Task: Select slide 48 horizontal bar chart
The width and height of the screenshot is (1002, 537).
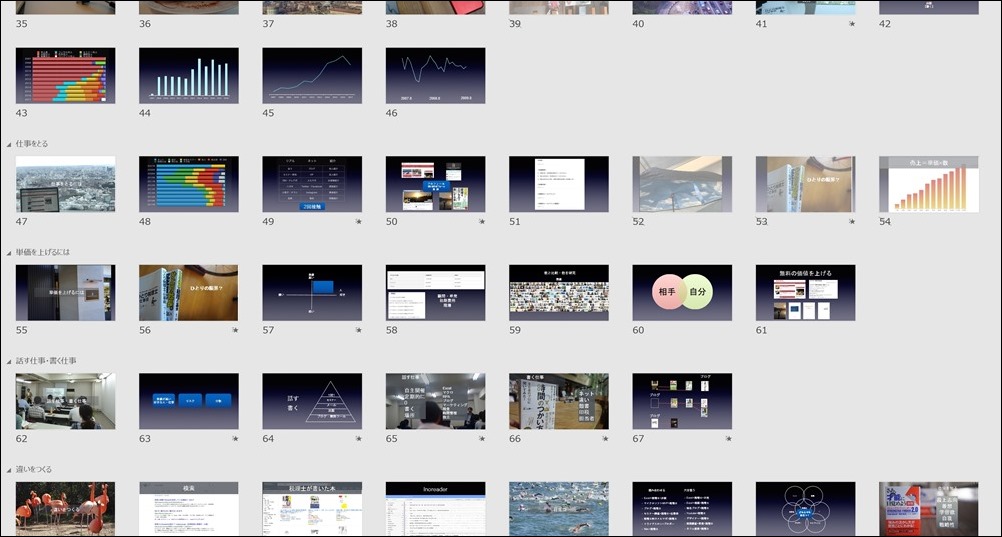Action: [189, 184]
